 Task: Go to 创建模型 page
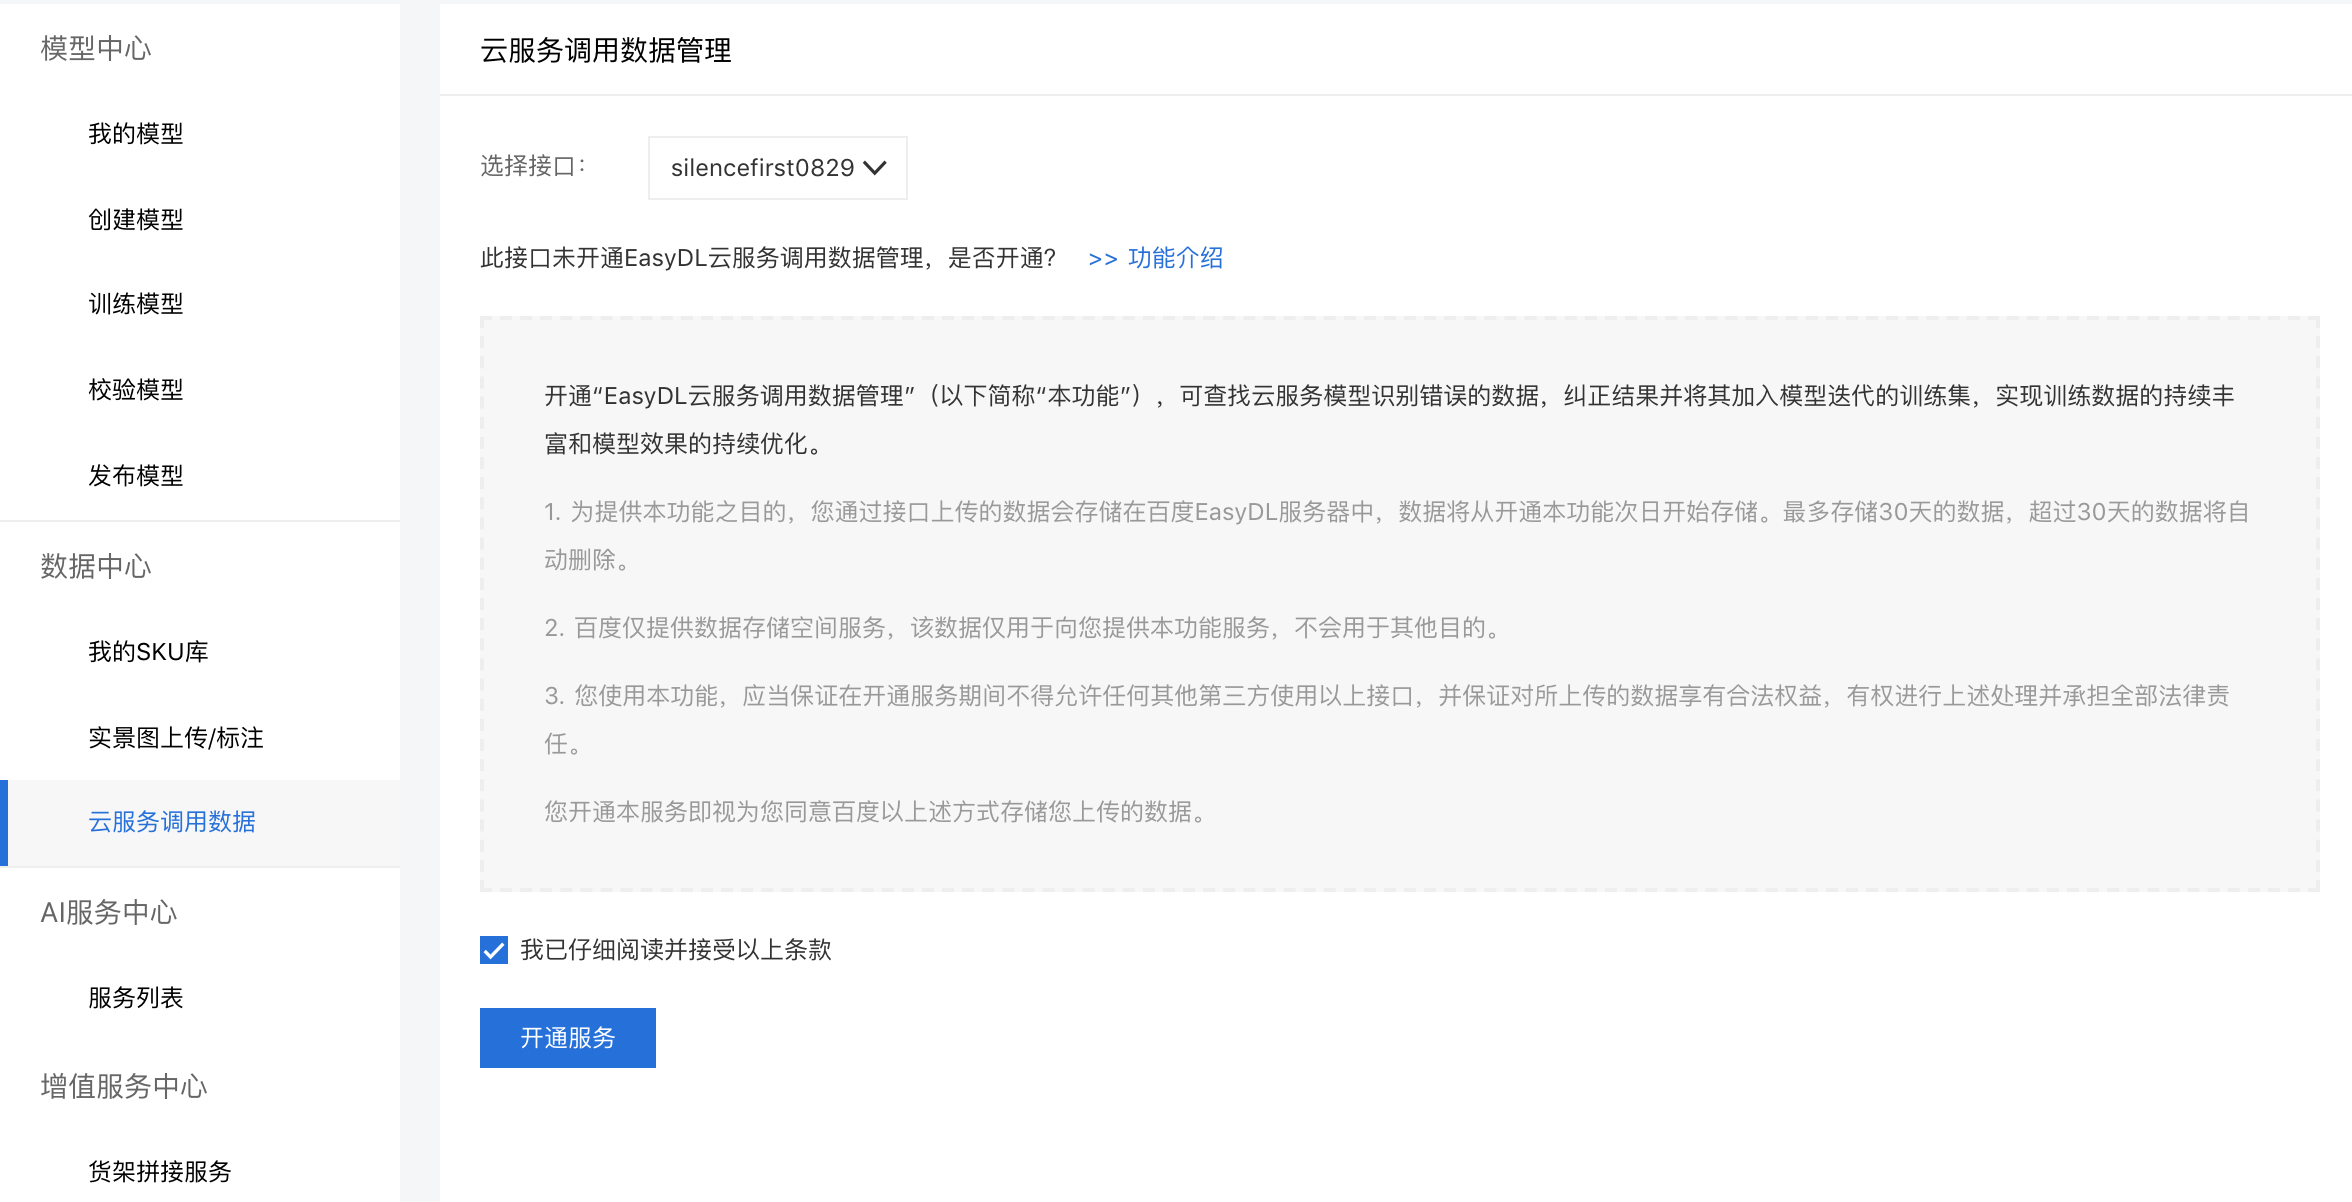tap(136, 220)
